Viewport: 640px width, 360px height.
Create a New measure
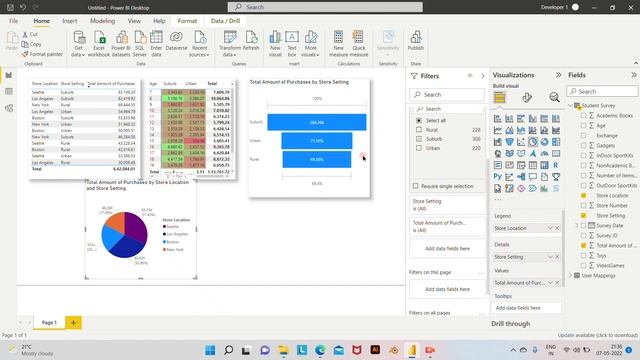[x=338, y=44]
